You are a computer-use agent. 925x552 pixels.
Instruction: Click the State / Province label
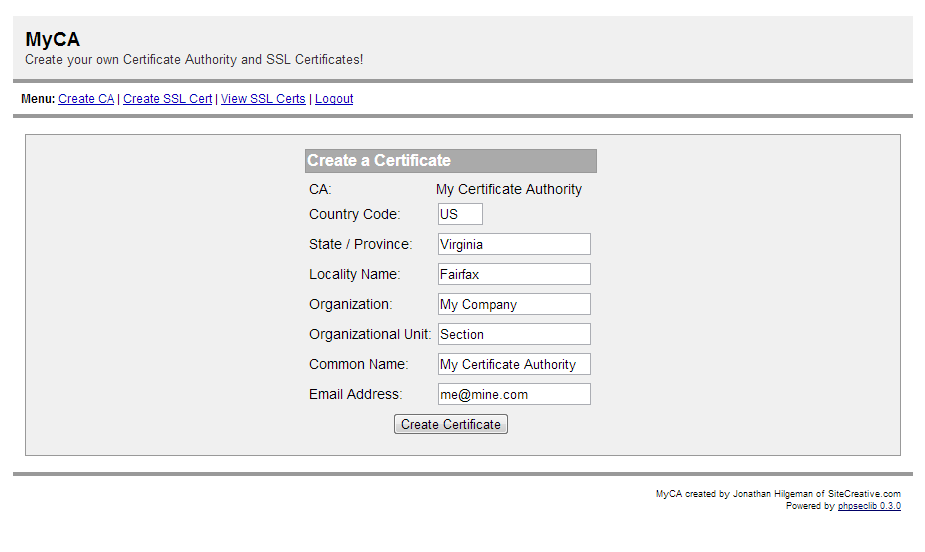tap(360, 244)
